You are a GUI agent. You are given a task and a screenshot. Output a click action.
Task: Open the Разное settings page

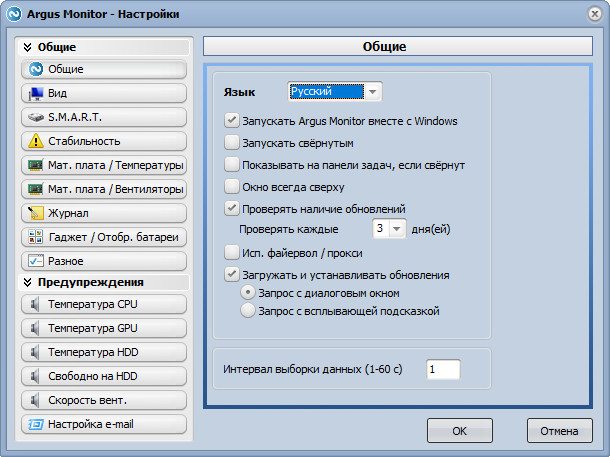pyautogui.click(x=102, y=261)
